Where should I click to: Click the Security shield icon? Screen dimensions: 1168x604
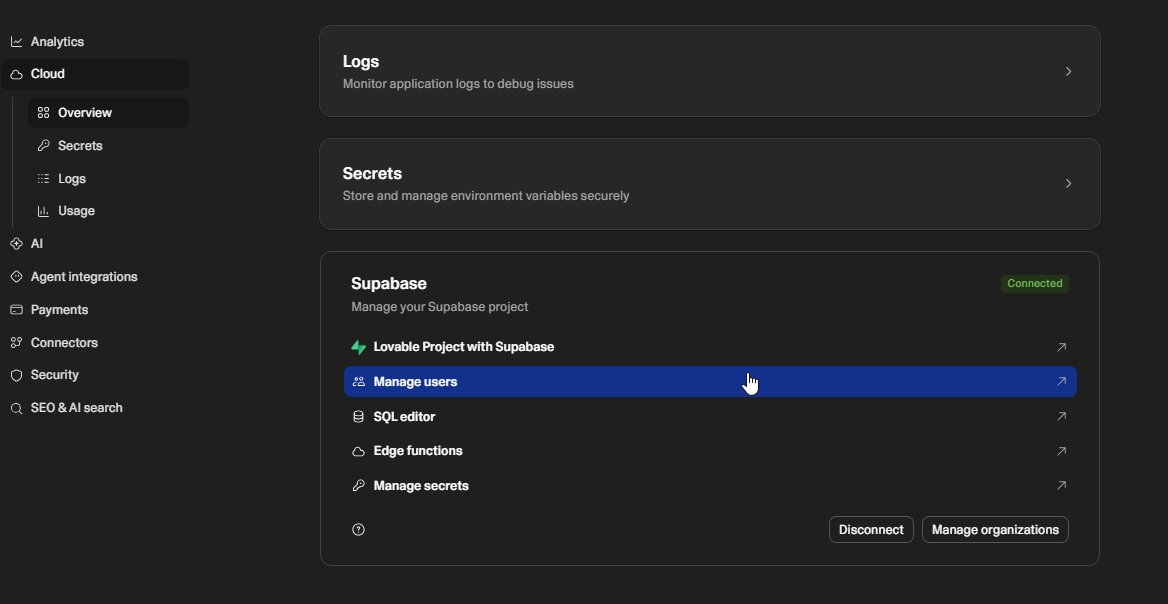pyautogui.click(x=16, y=375)
